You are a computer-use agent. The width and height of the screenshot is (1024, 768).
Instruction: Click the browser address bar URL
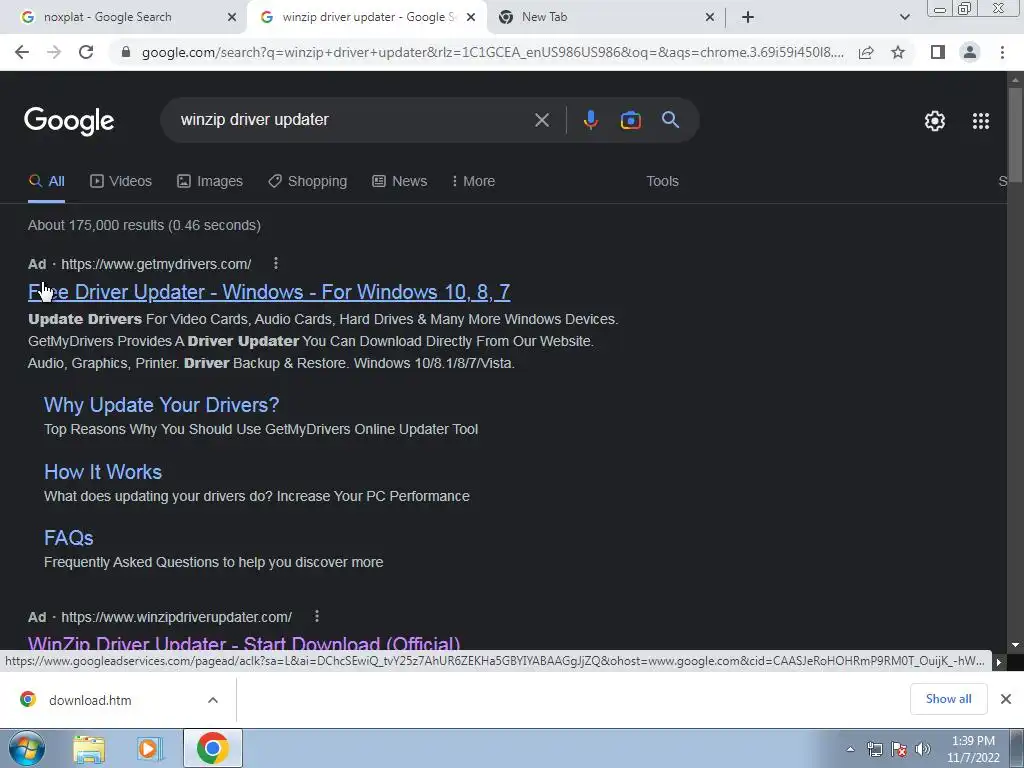coord(492,52)
